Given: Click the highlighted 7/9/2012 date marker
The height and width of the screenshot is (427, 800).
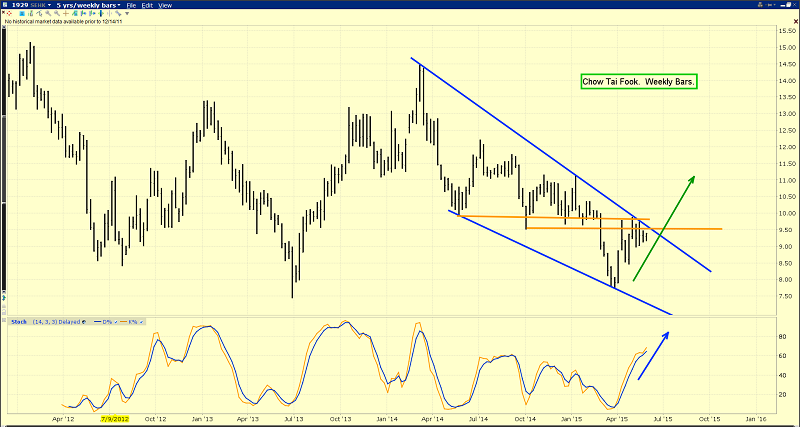Looking at the screenshot, I should click(115, 419).
